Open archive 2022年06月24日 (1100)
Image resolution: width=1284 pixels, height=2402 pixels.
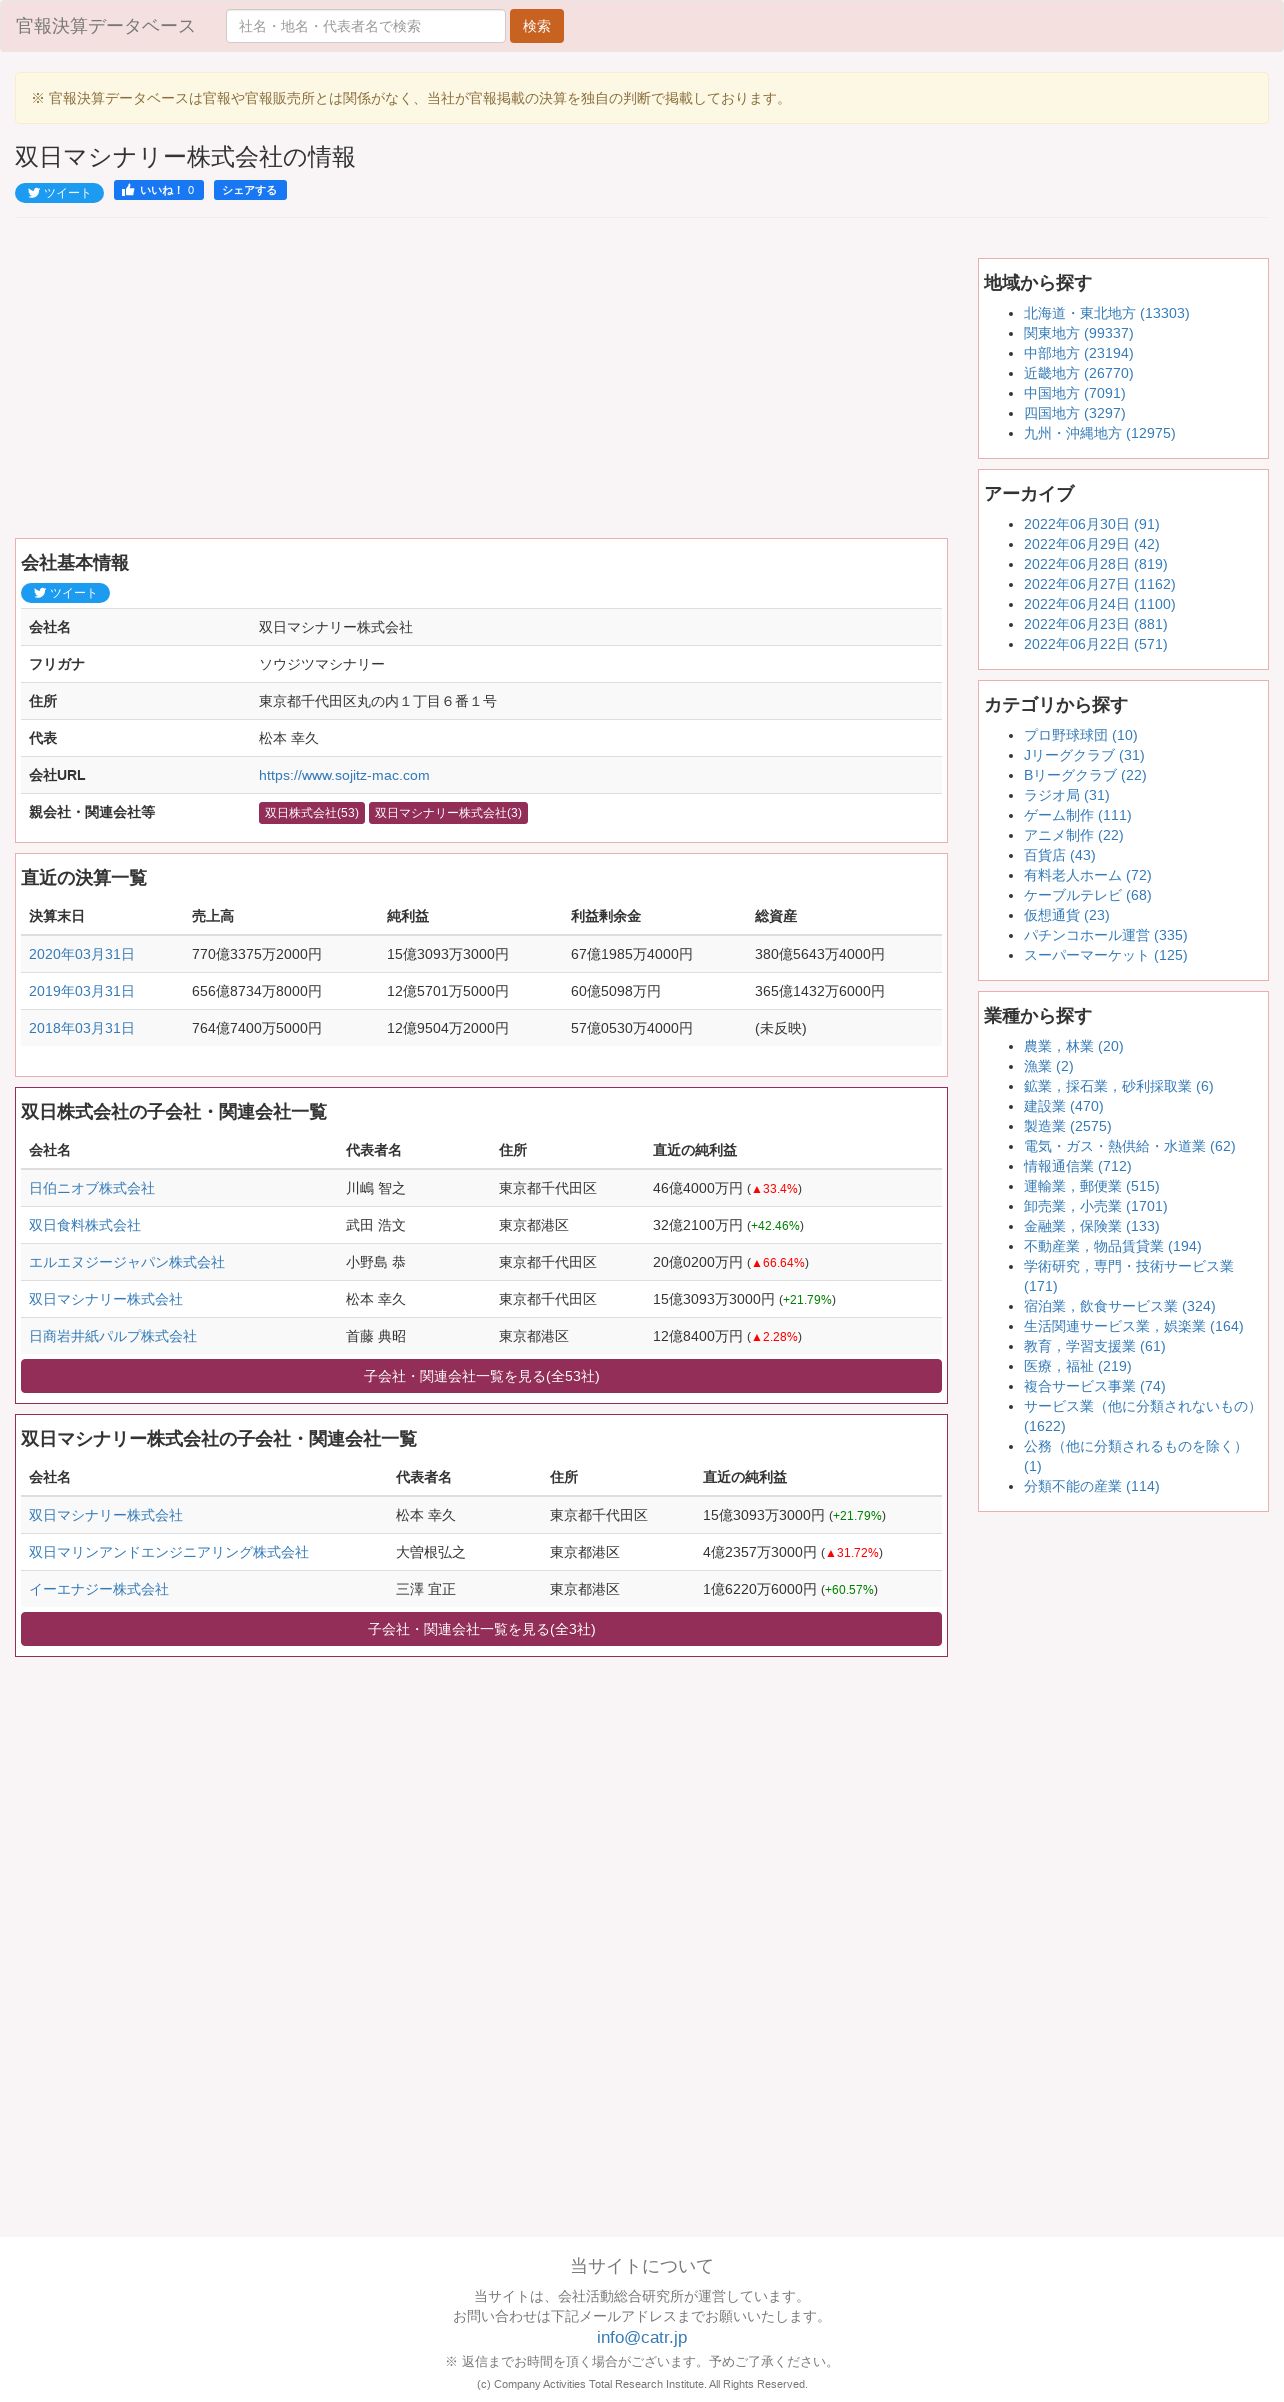point(1100,604)
